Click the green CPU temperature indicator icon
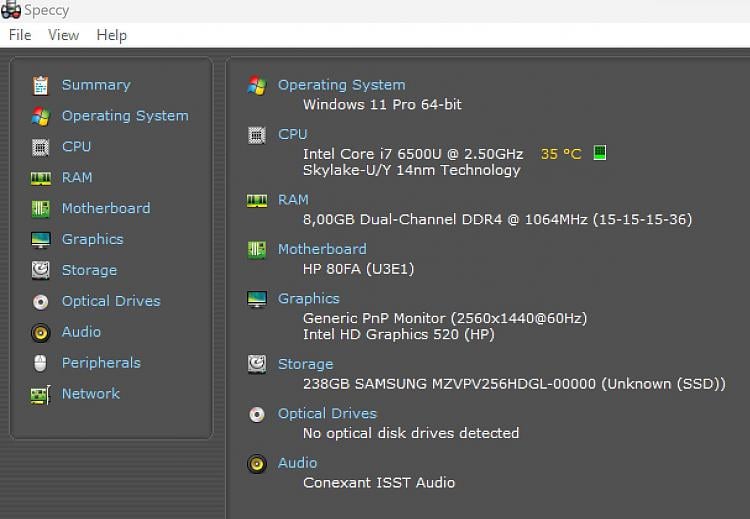750x519 pixels. 600,153
